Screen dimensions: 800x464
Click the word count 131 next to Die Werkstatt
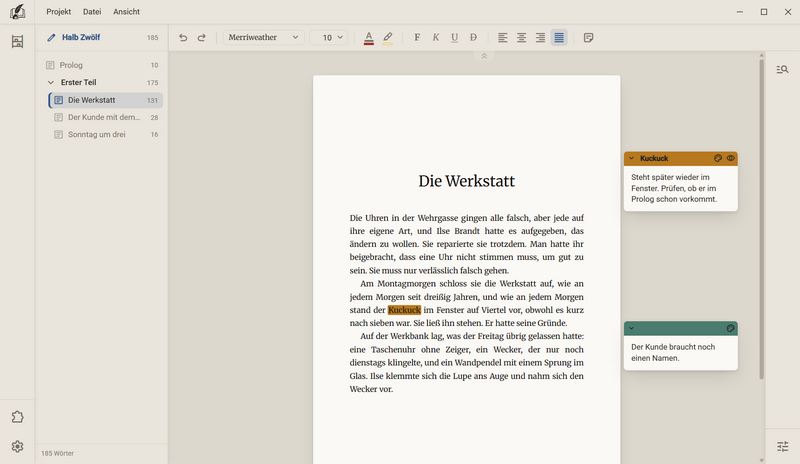click(153, 101)
